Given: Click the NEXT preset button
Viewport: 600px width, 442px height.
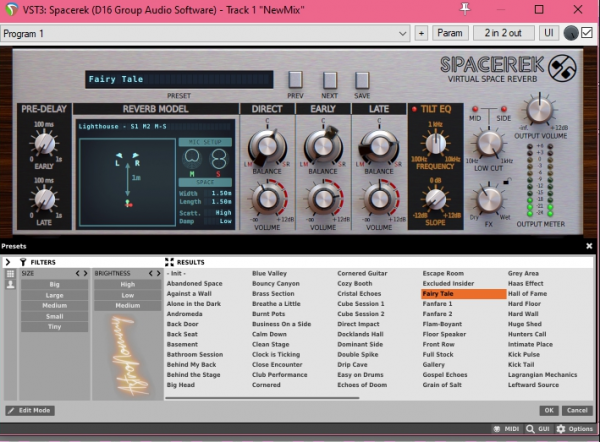Looking at the screenshot, I should pos(329,80).
